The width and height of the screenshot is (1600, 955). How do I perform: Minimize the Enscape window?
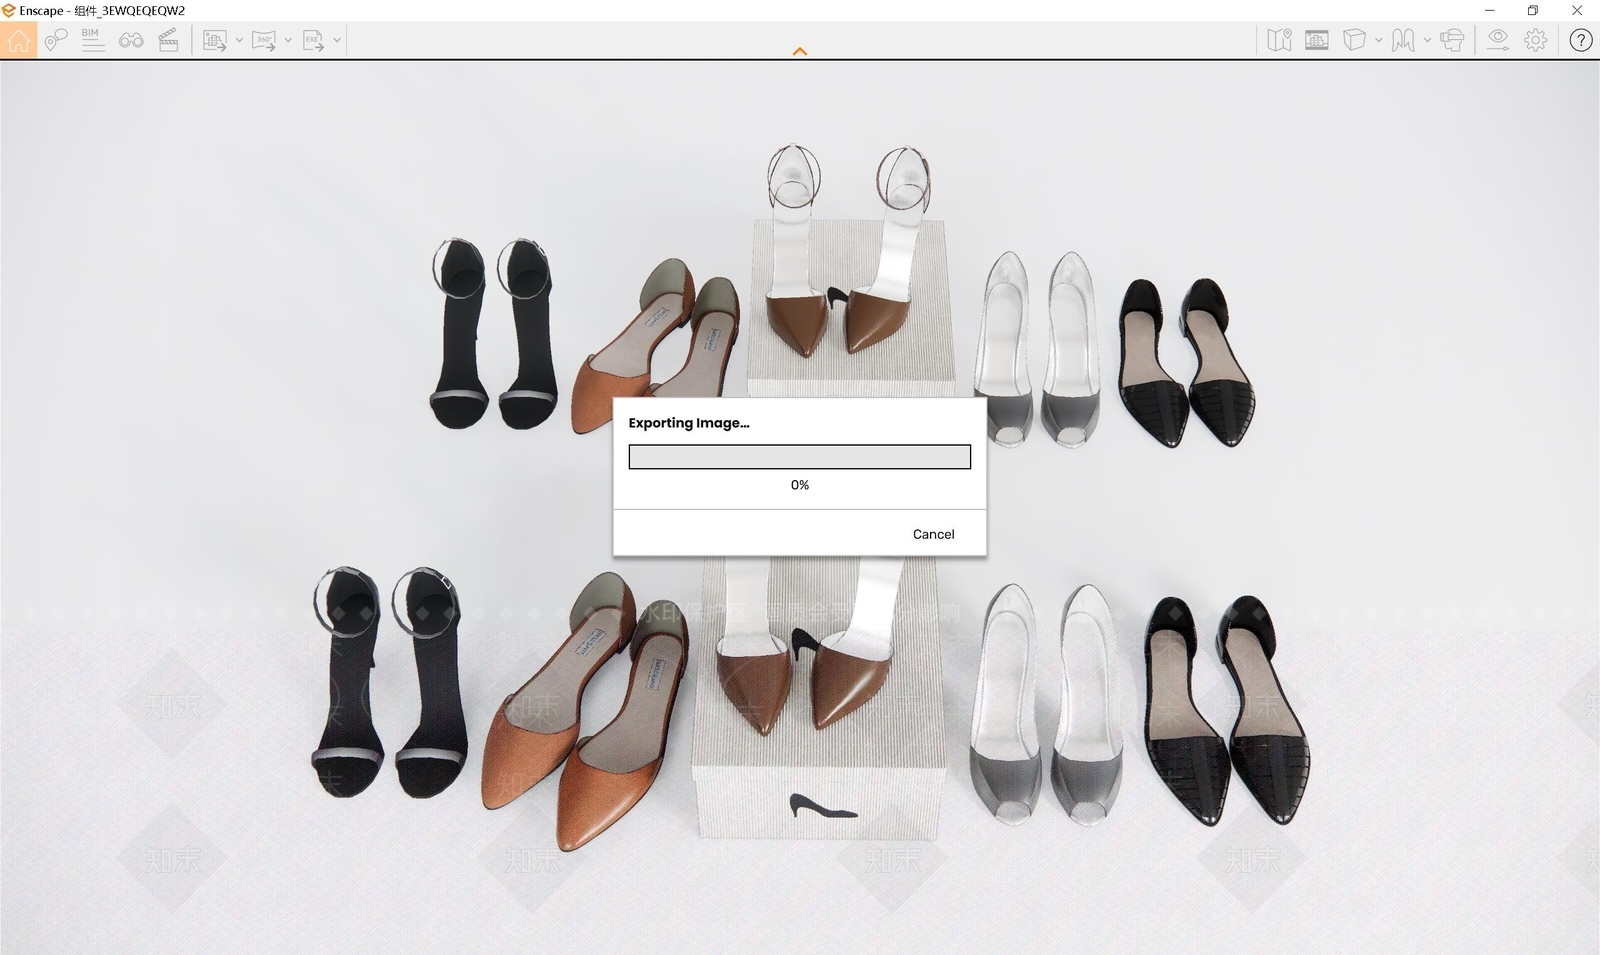tap(1489, 10)
